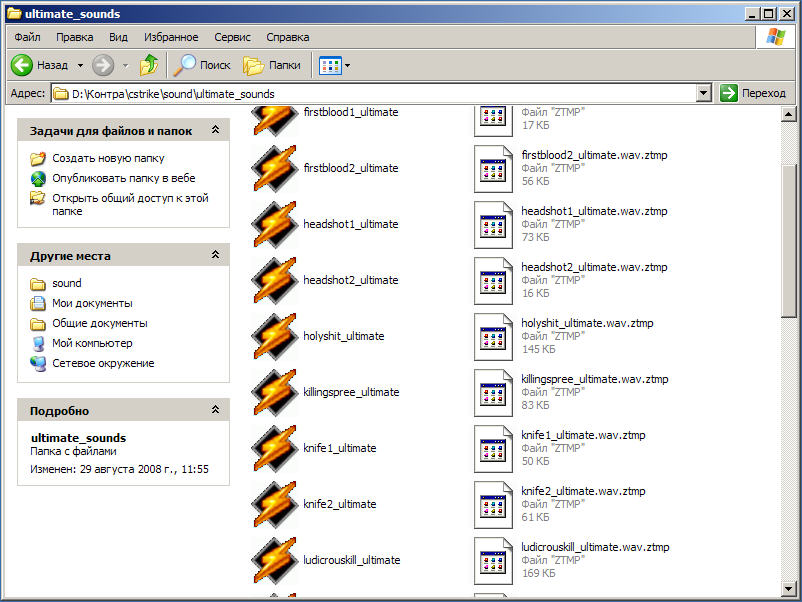The width and height of the screenshot is (802, 602).
Task: Click the folder icon in the title bar
Action: pyautogui.click(x=14, y=13)
